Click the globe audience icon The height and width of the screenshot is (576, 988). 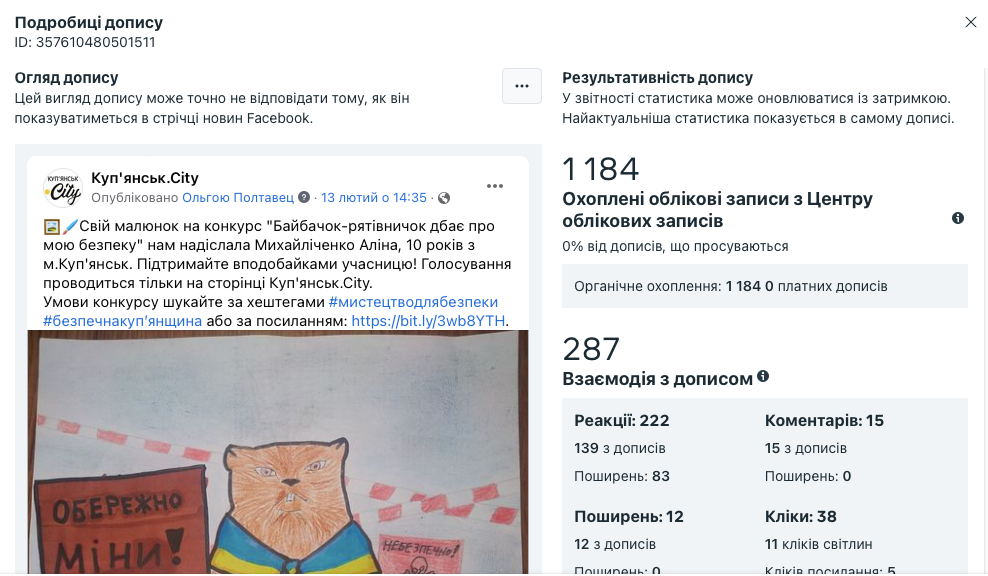click(x=444, y=198)
